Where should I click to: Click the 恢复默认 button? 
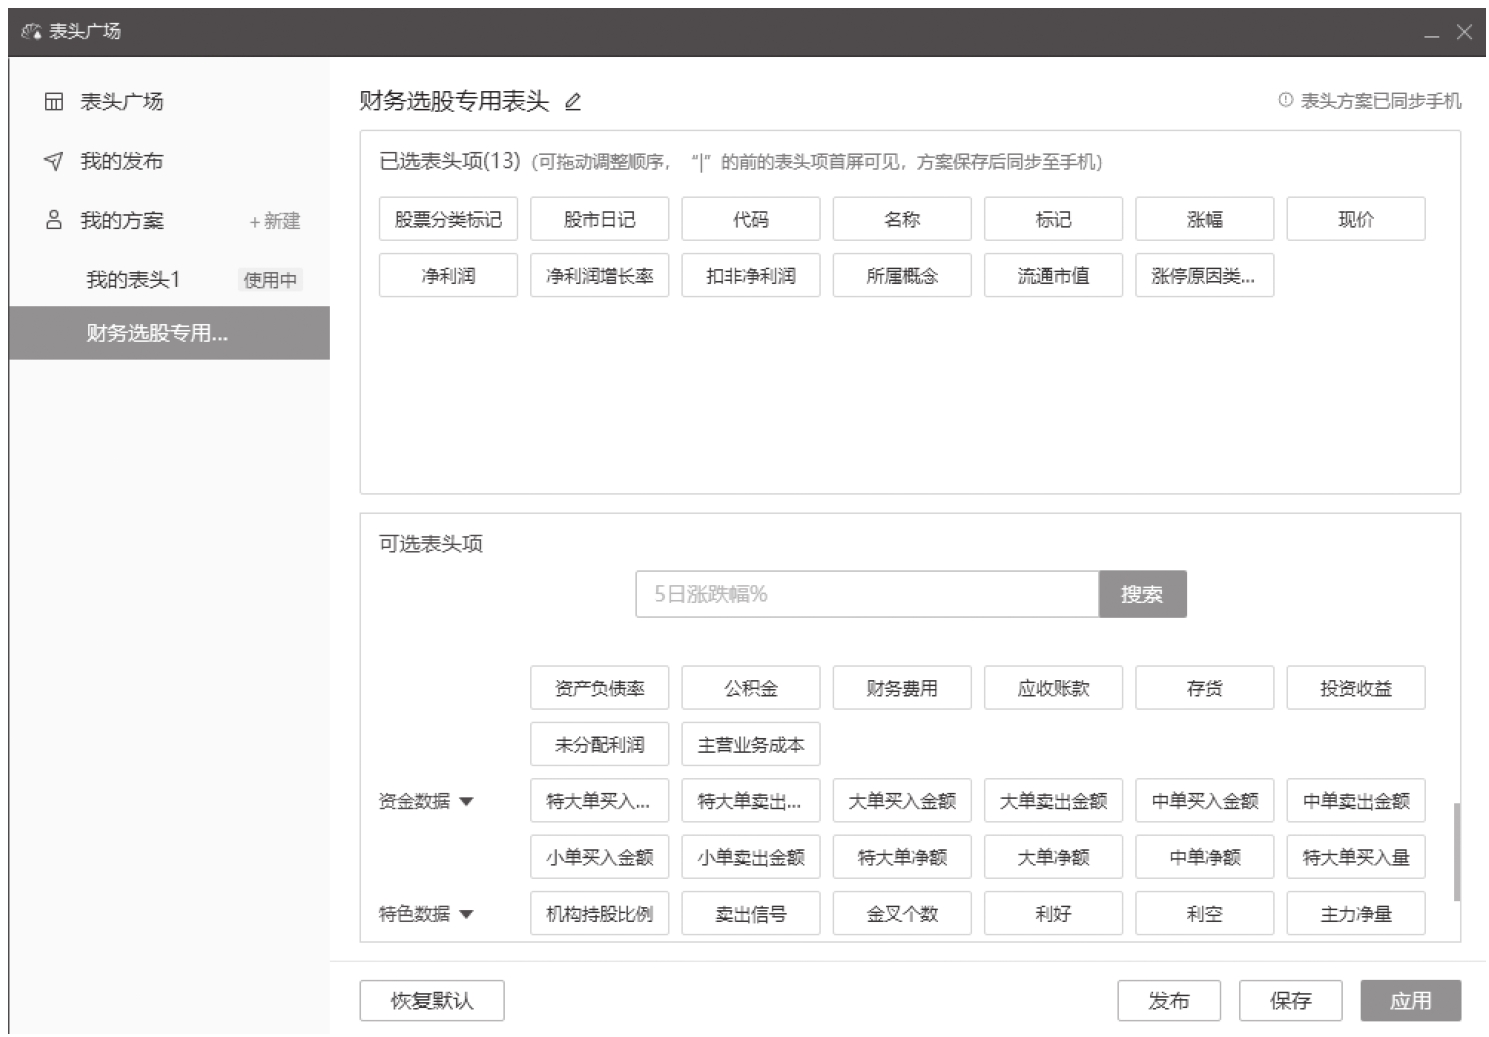tap(432, 1000)
